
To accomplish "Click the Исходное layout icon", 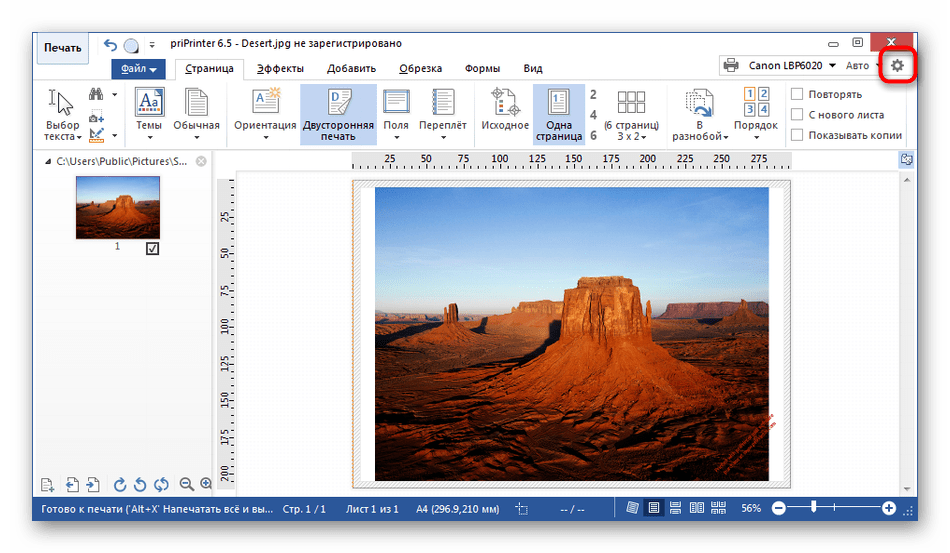I will 505,103.
